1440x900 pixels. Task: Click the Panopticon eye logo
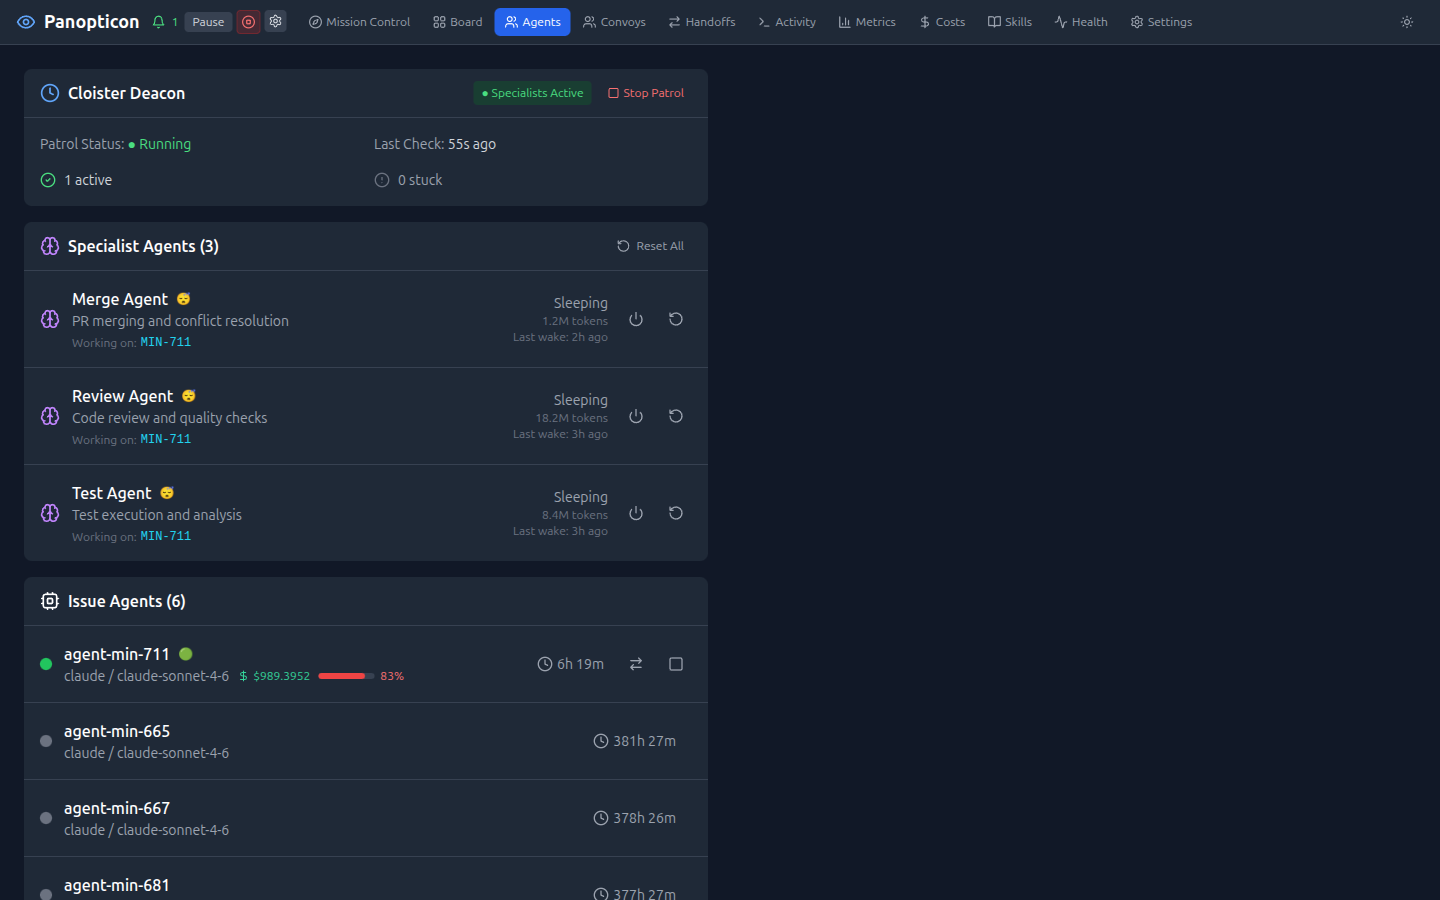click(x=26, y=22)
